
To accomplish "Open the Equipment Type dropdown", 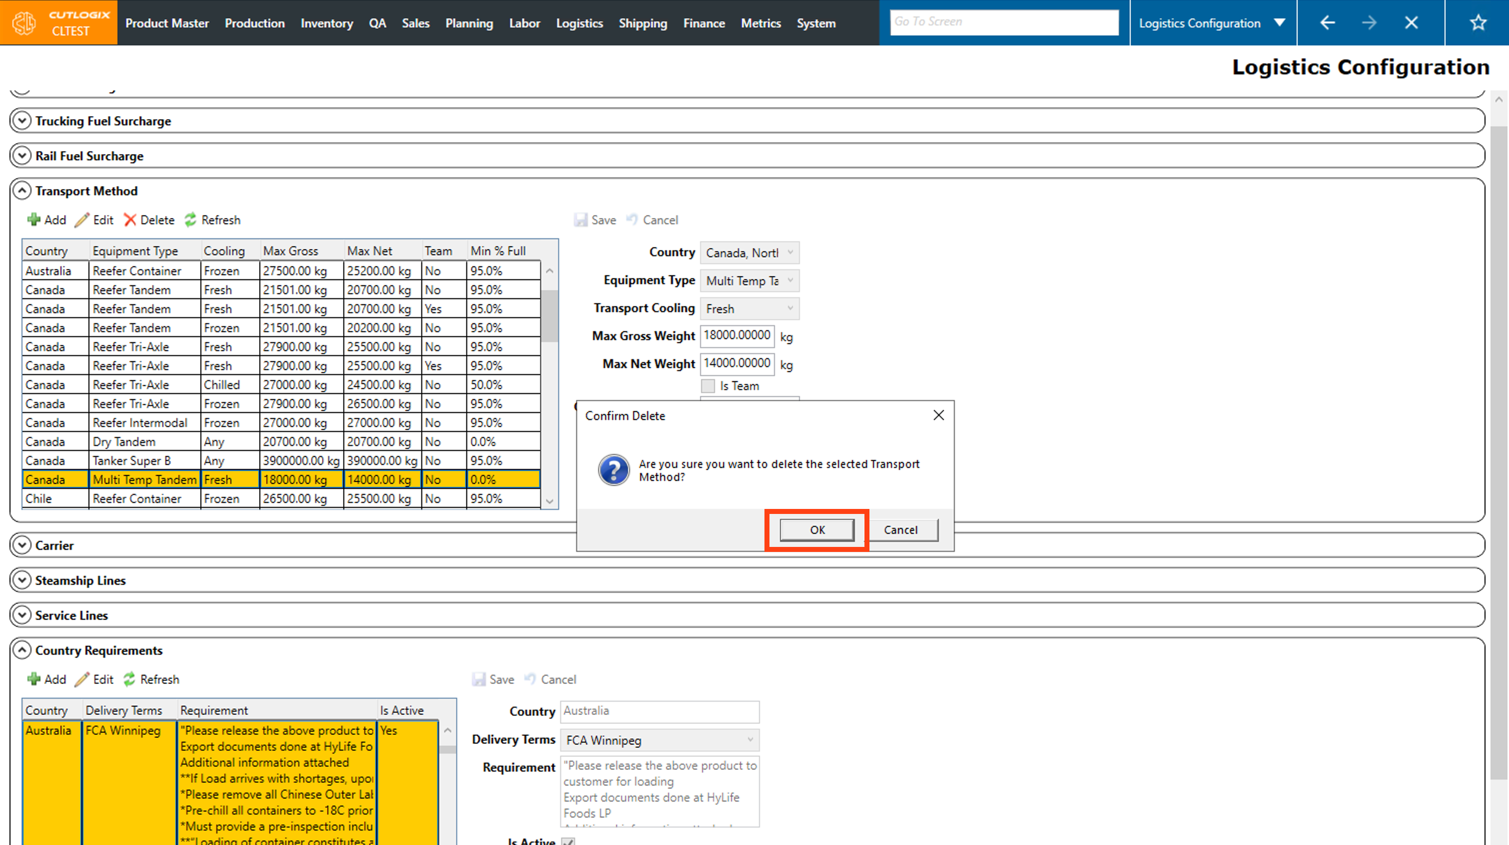I will pyautogui.click(x=789, y=281).
